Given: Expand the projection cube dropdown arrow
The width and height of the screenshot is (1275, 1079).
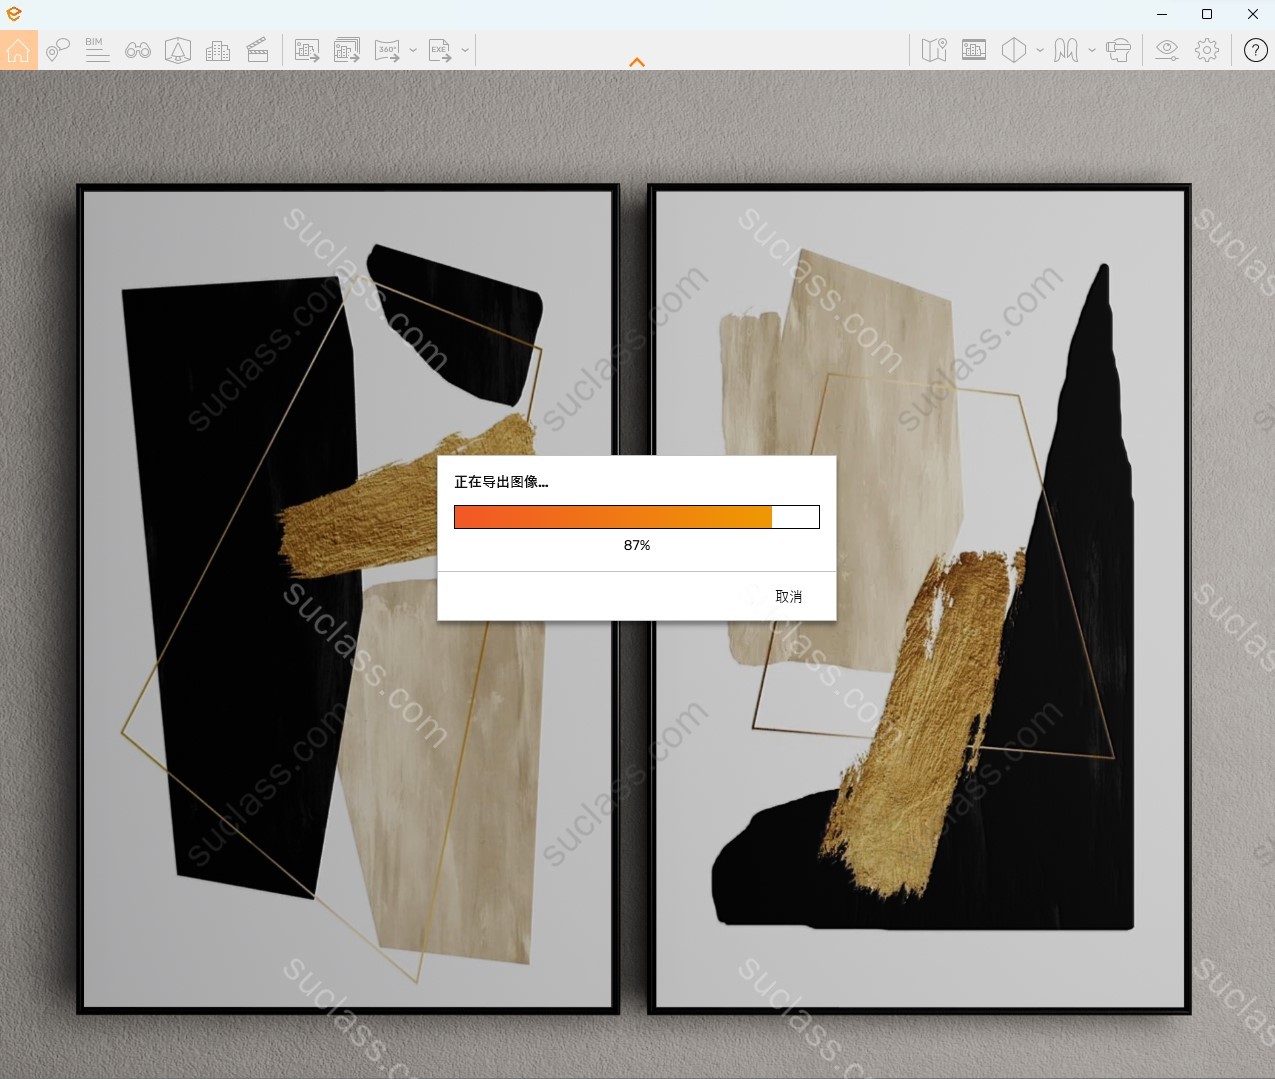Looking at the screenshot, I should [1040, 50].
